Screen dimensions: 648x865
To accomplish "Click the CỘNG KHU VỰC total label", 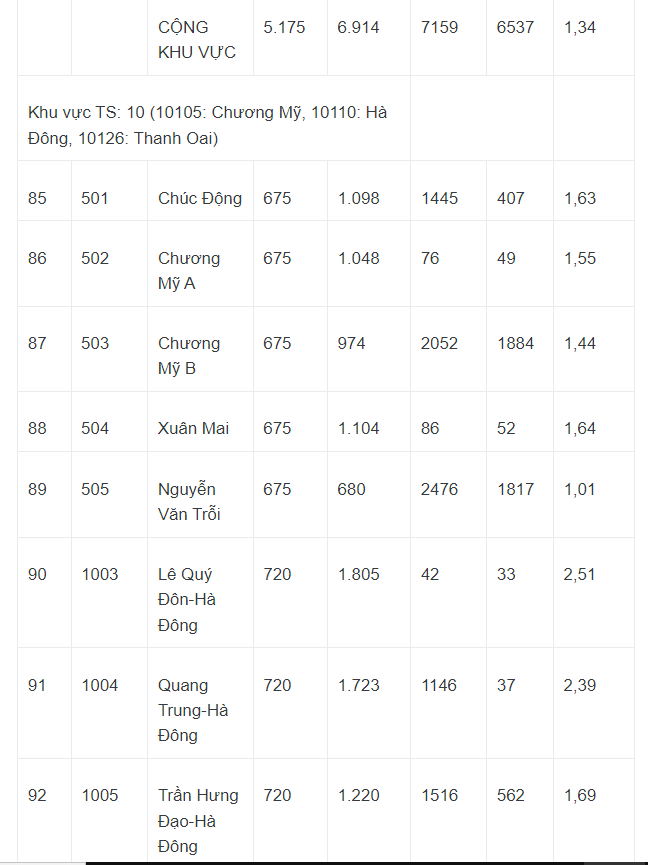I will tap(197, 40).
